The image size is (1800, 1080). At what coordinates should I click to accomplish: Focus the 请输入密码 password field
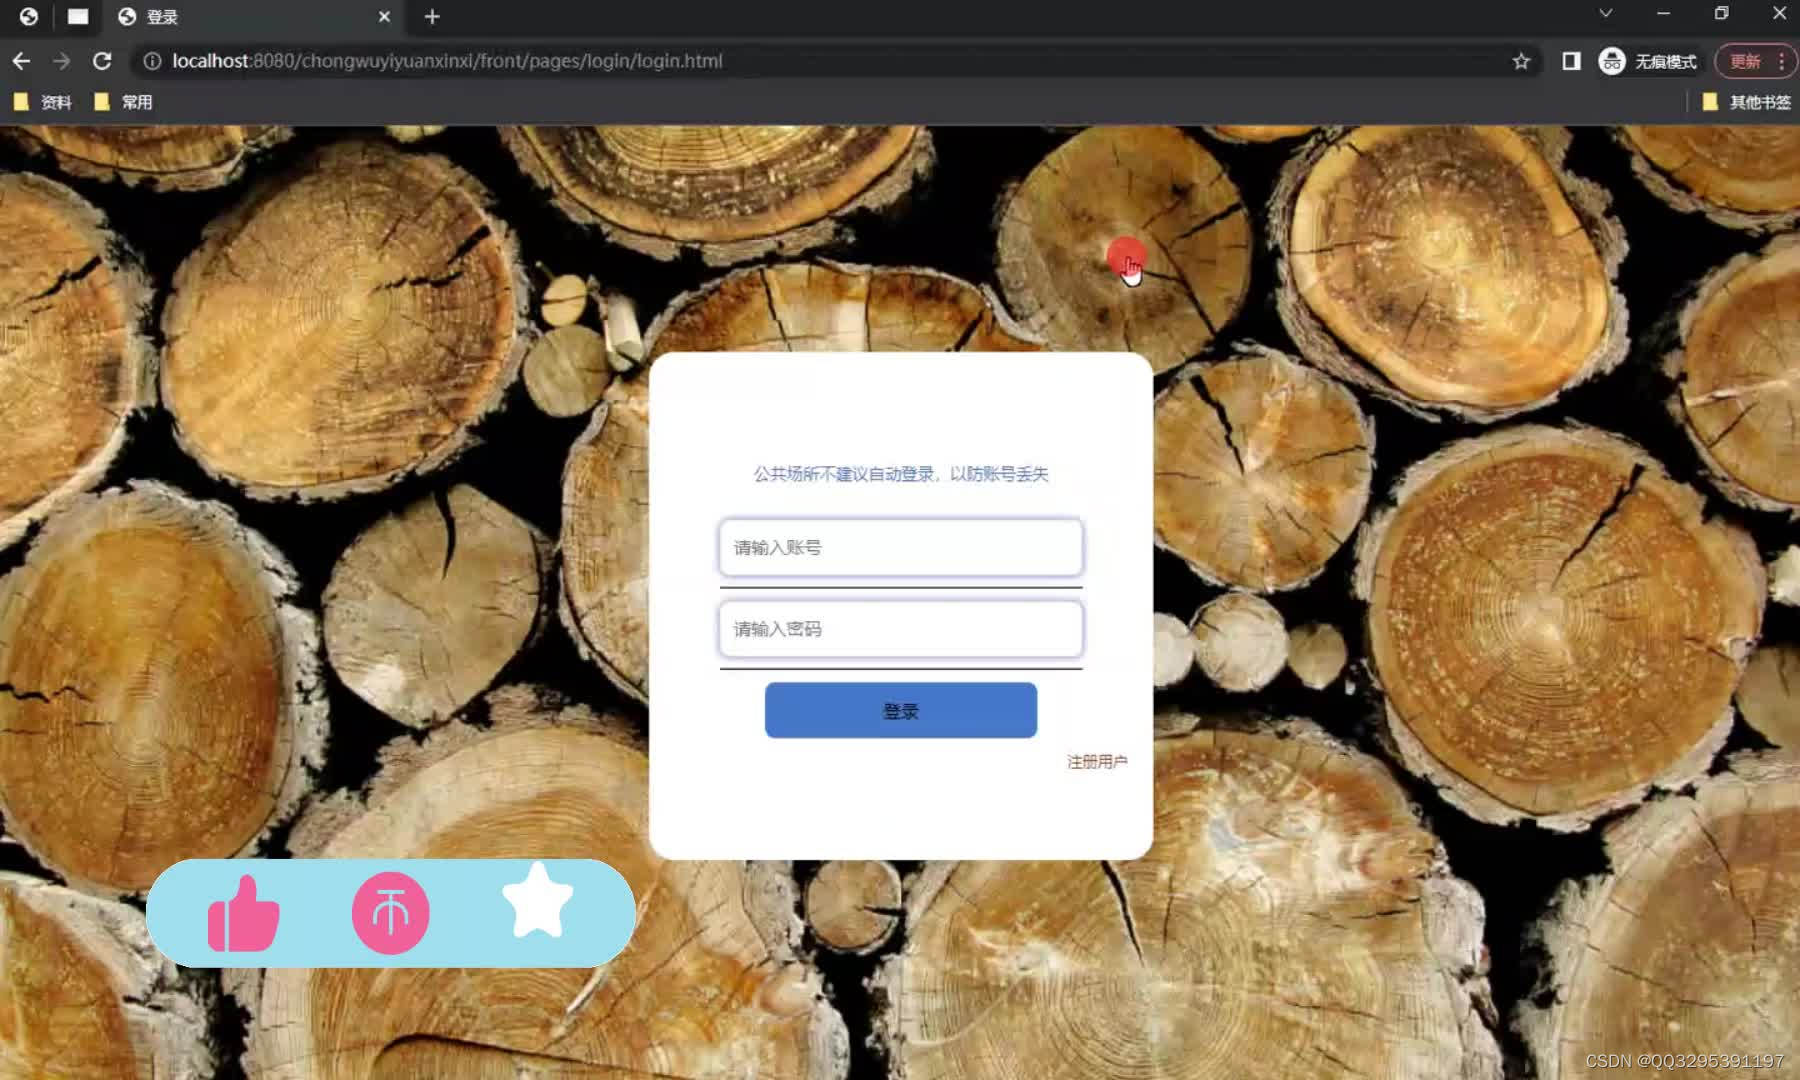901,629
